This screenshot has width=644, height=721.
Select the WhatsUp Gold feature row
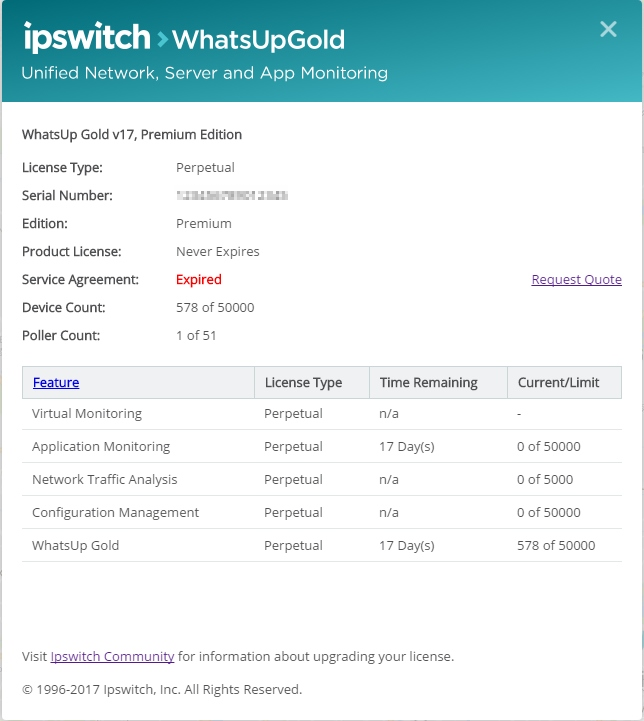click(x=75, y=546)
